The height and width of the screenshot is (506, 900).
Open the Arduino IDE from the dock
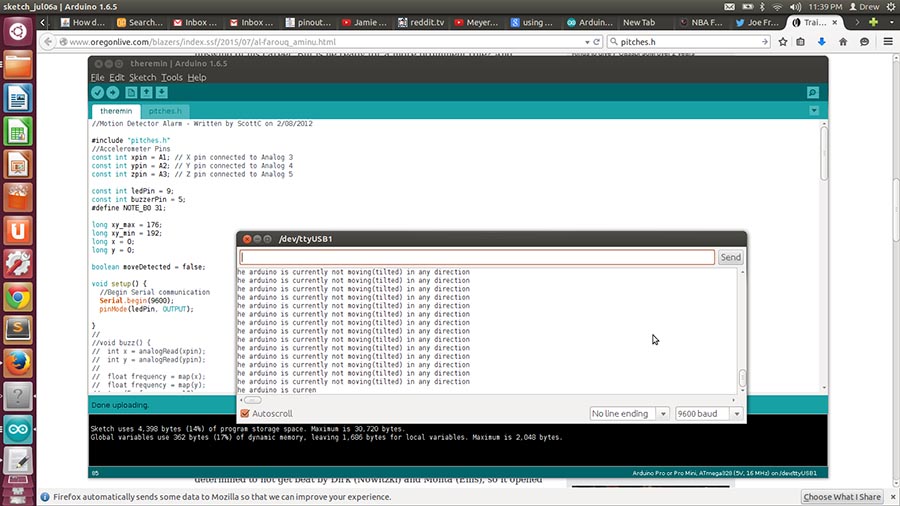coord(18,429)
